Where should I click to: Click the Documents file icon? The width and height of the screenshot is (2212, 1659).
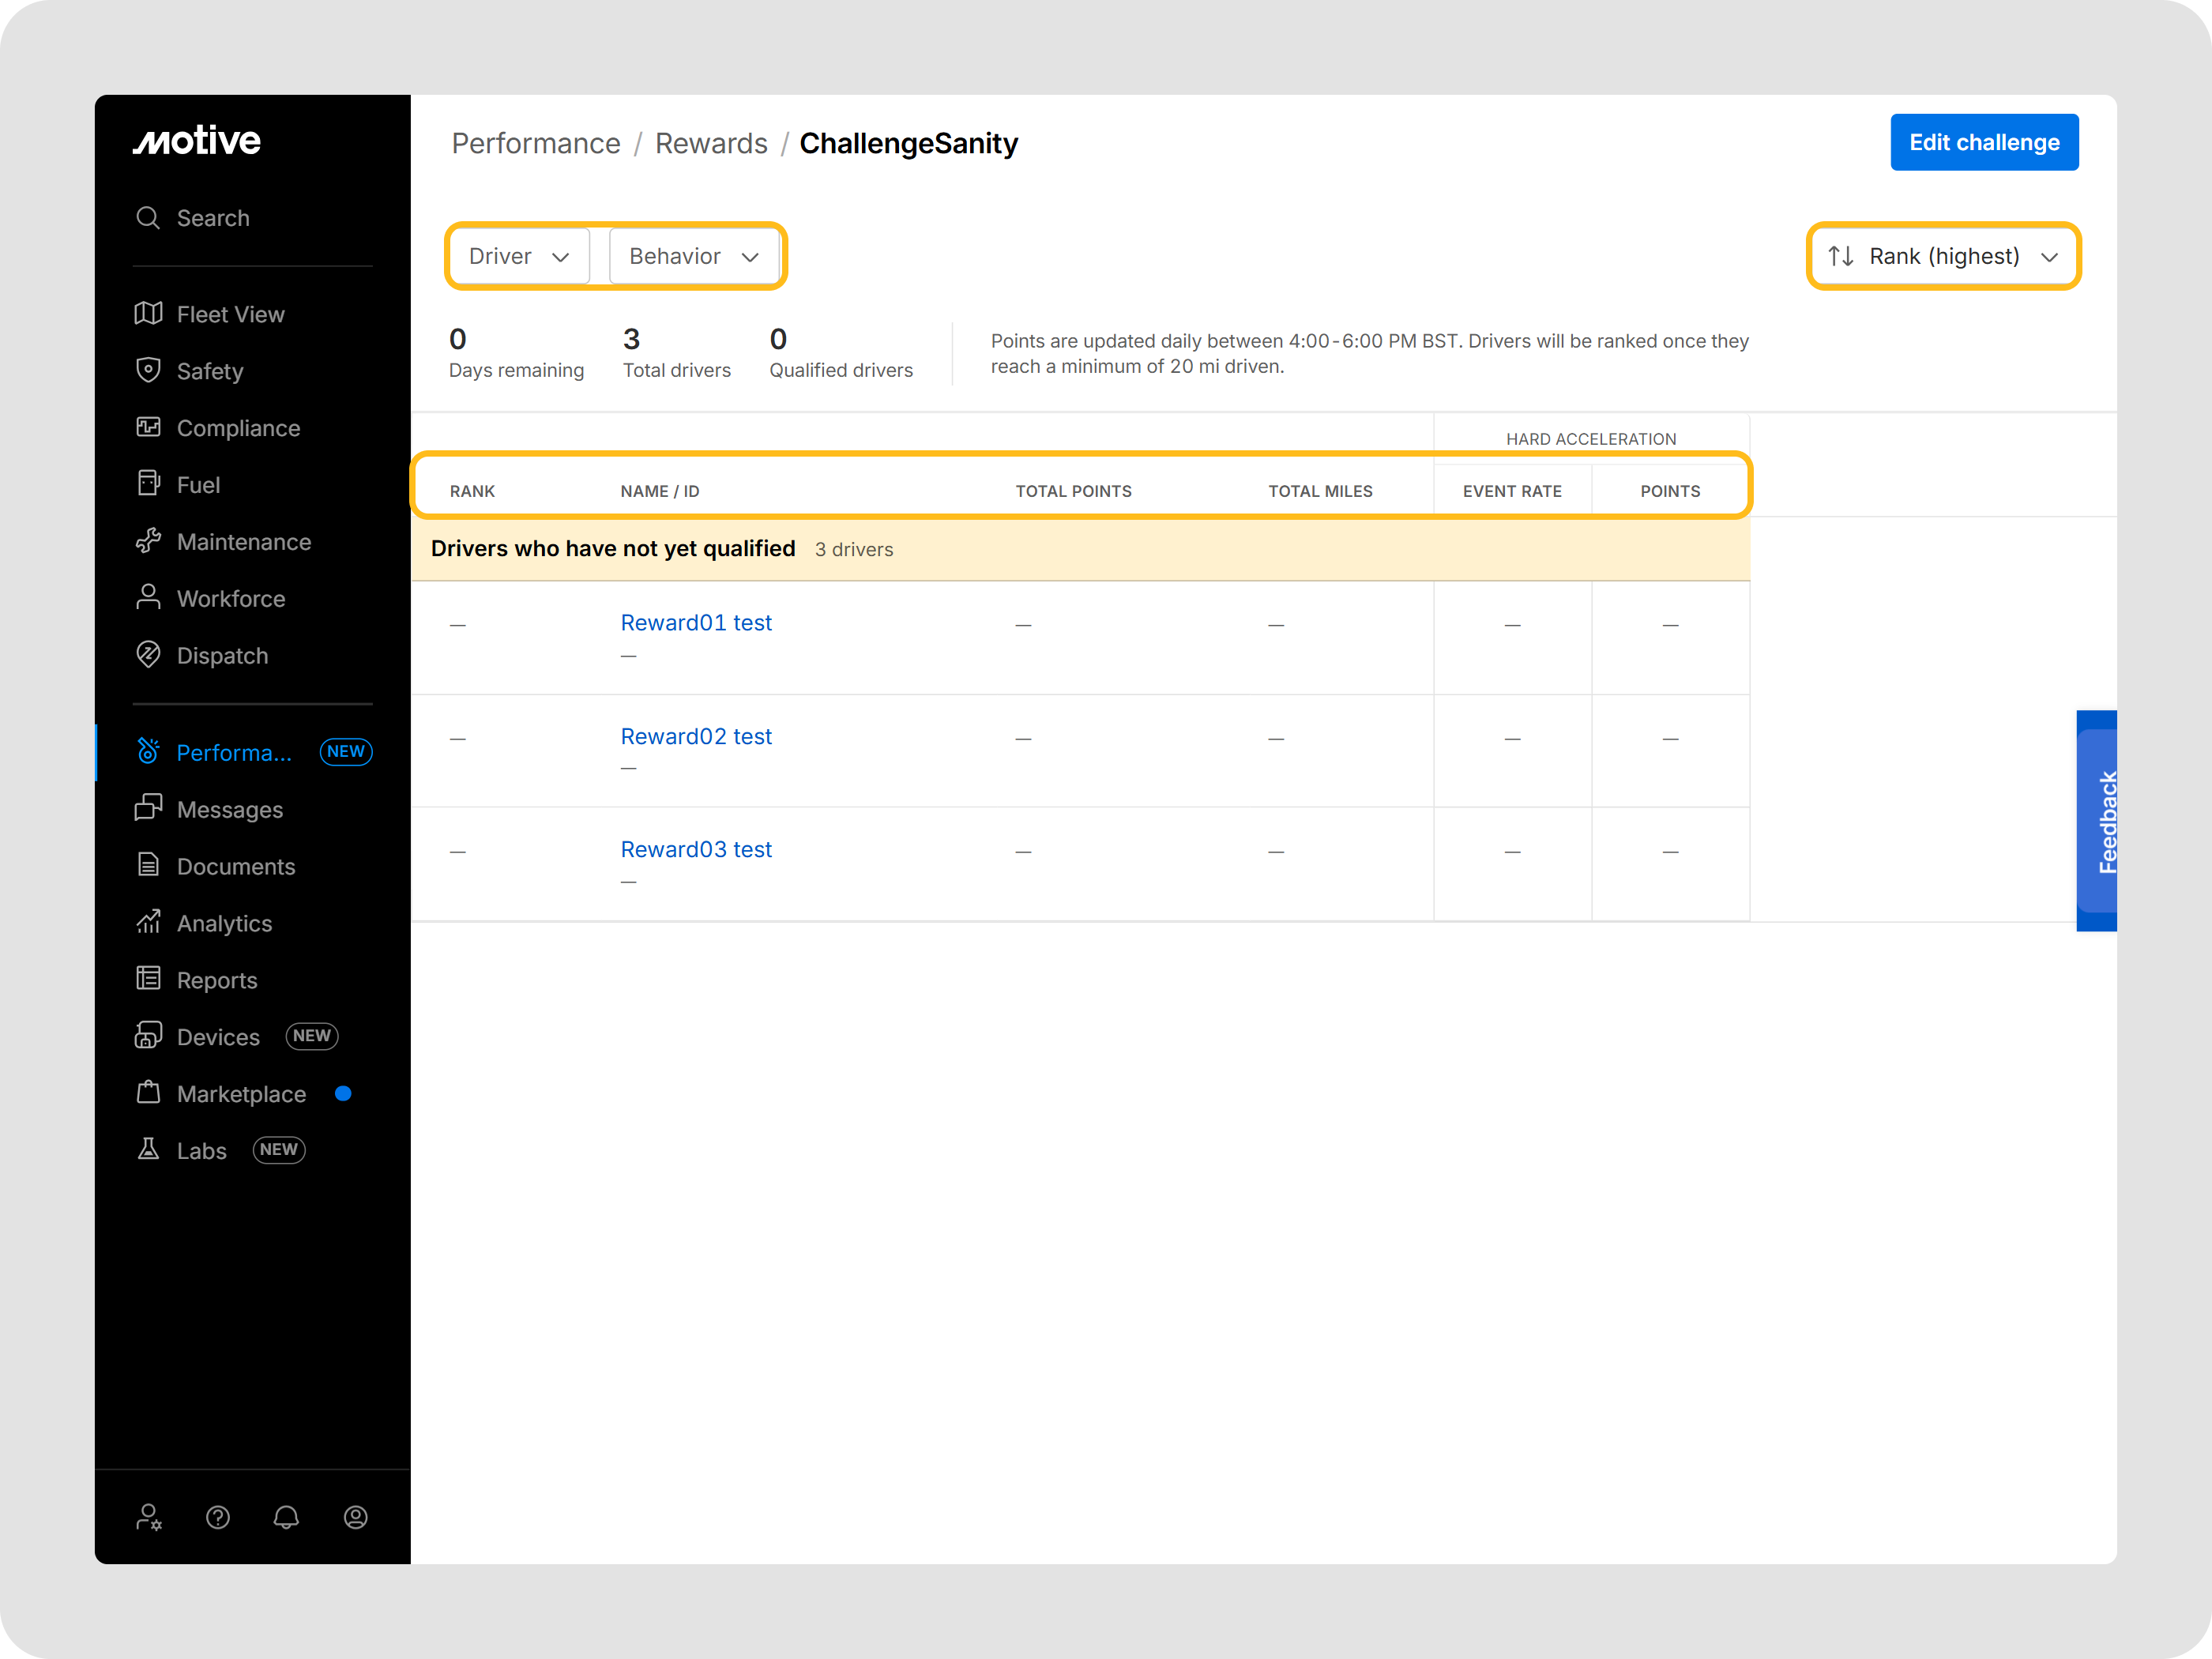click(x=148, y=865)
